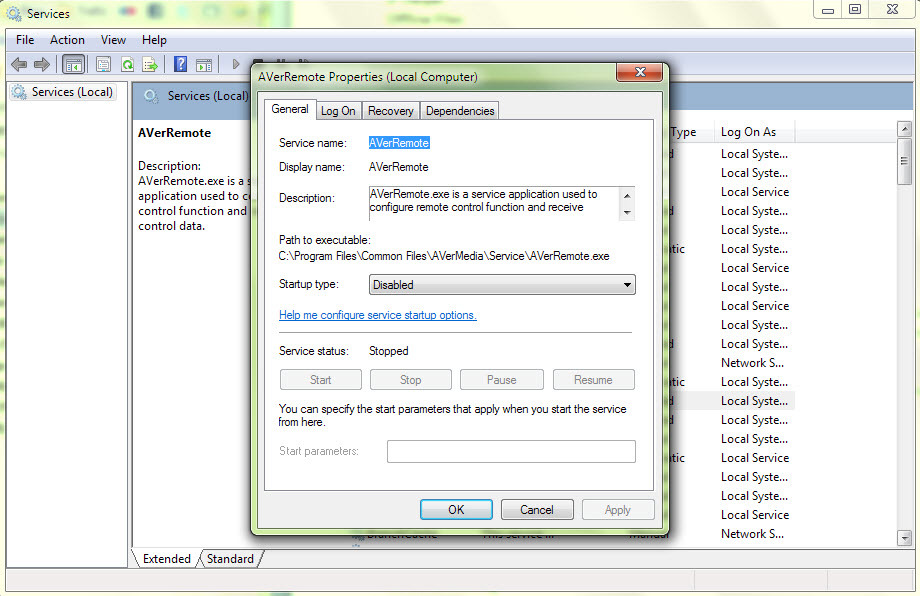Click services list scrollbar down arrow

[905, 537]
